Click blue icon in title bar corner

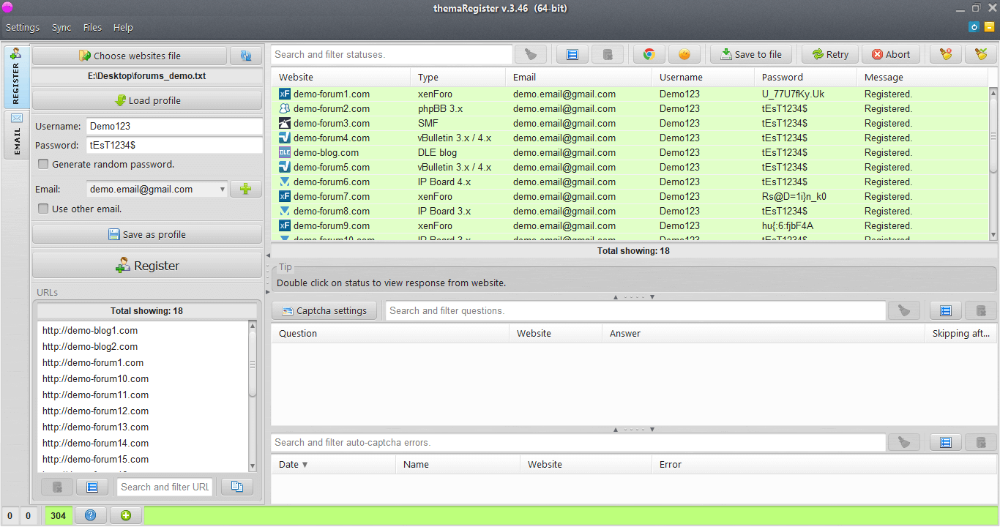[x=974, y=27]
